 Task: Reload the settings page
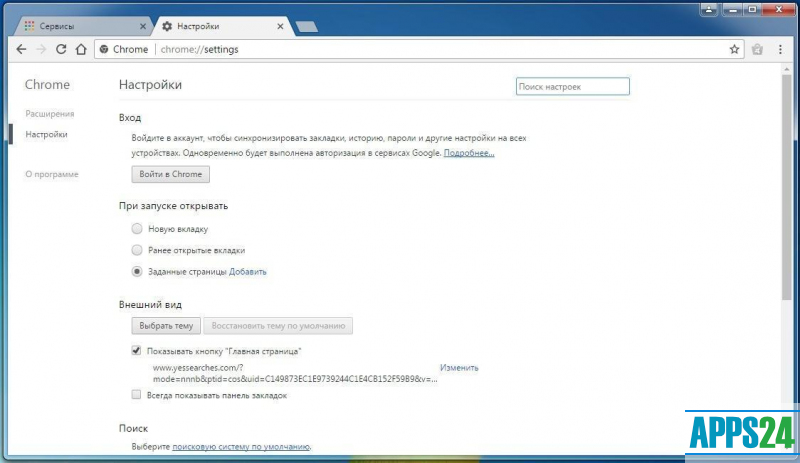point(61,49)
